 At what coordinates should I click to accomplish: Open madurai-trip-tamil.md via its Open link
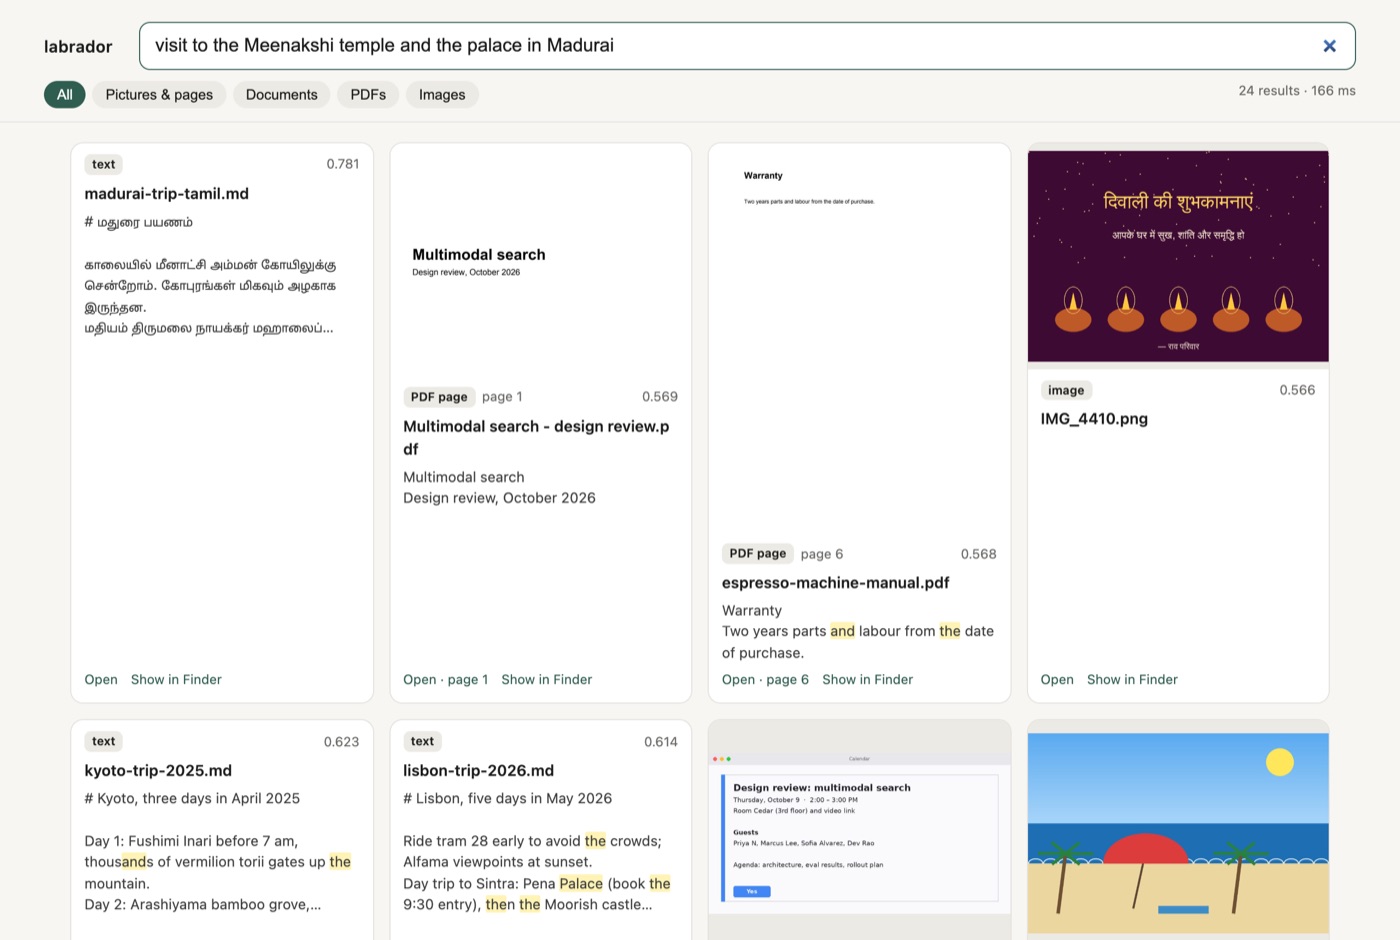(101, 680)
